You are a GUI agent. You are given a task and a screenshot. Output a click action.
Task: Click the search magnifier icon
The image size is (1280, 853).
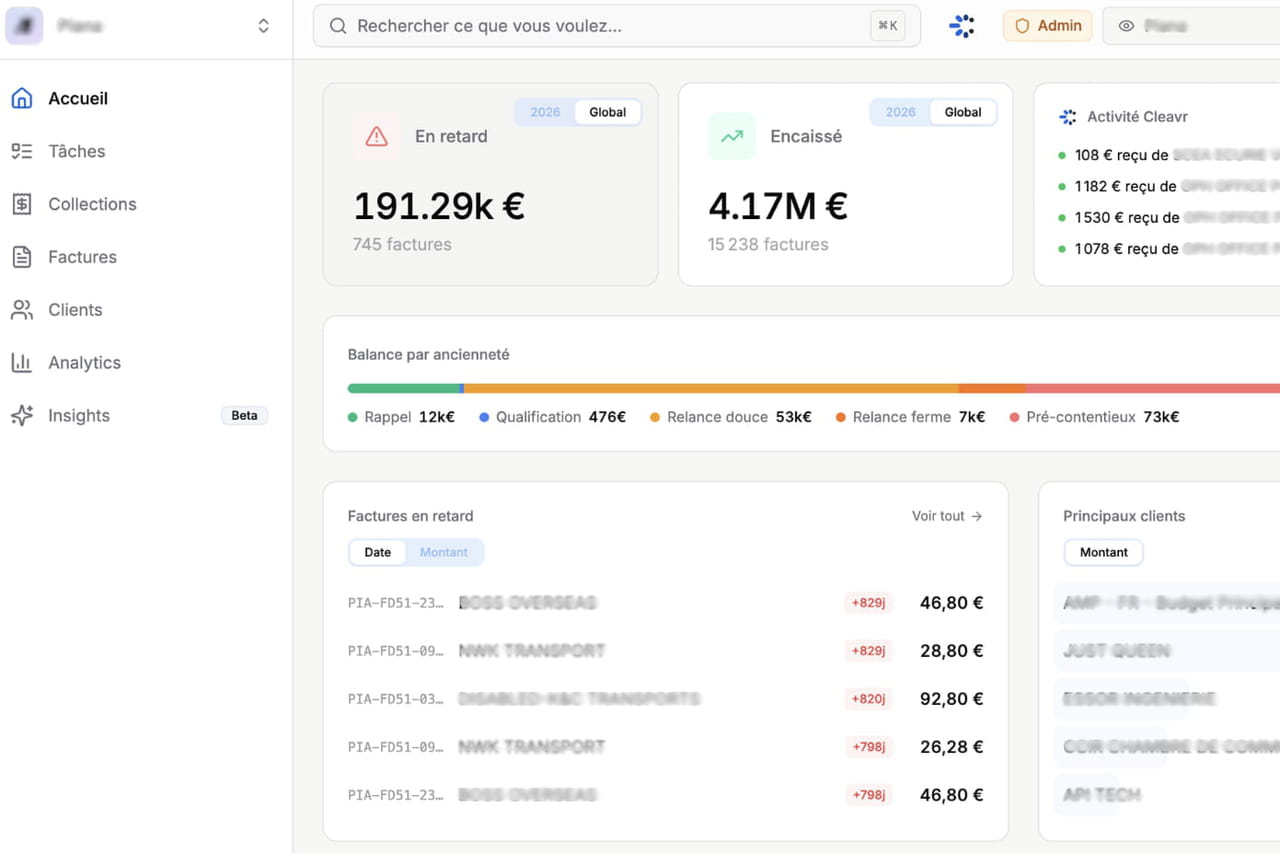click(338, 26)
